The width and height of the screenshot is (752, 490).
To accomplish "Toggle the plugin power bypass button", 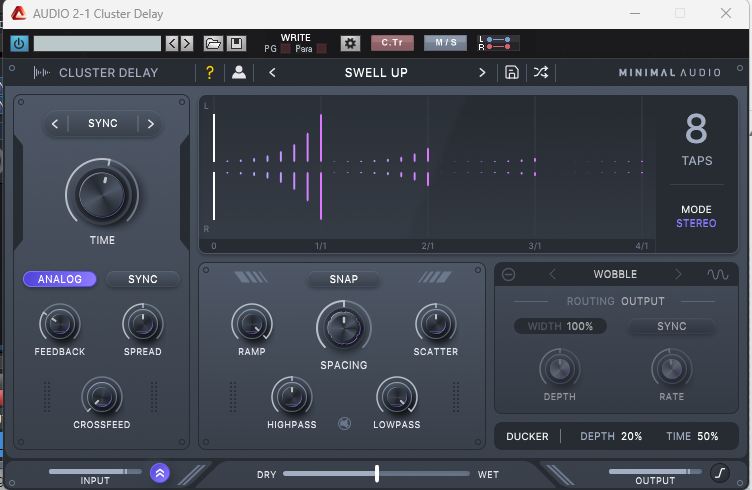I will pos(19,44).
